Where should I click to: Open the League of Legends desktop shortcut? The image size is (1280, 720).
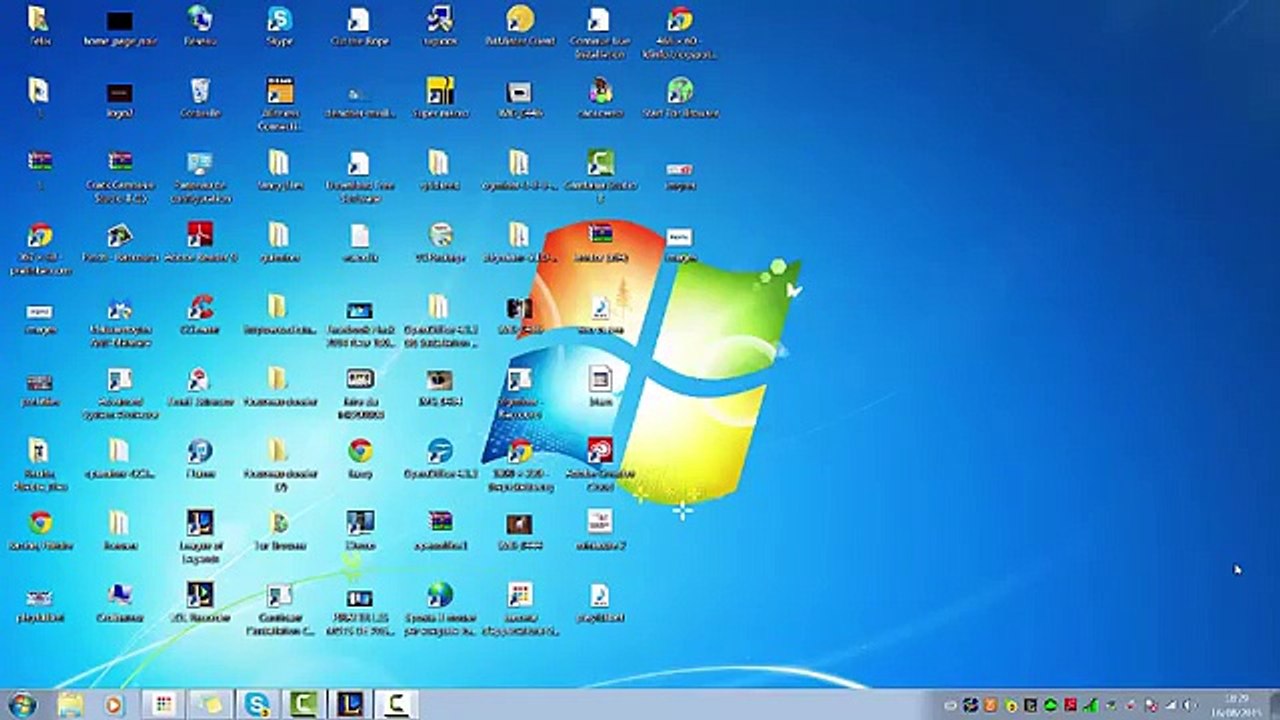[199, 537]
